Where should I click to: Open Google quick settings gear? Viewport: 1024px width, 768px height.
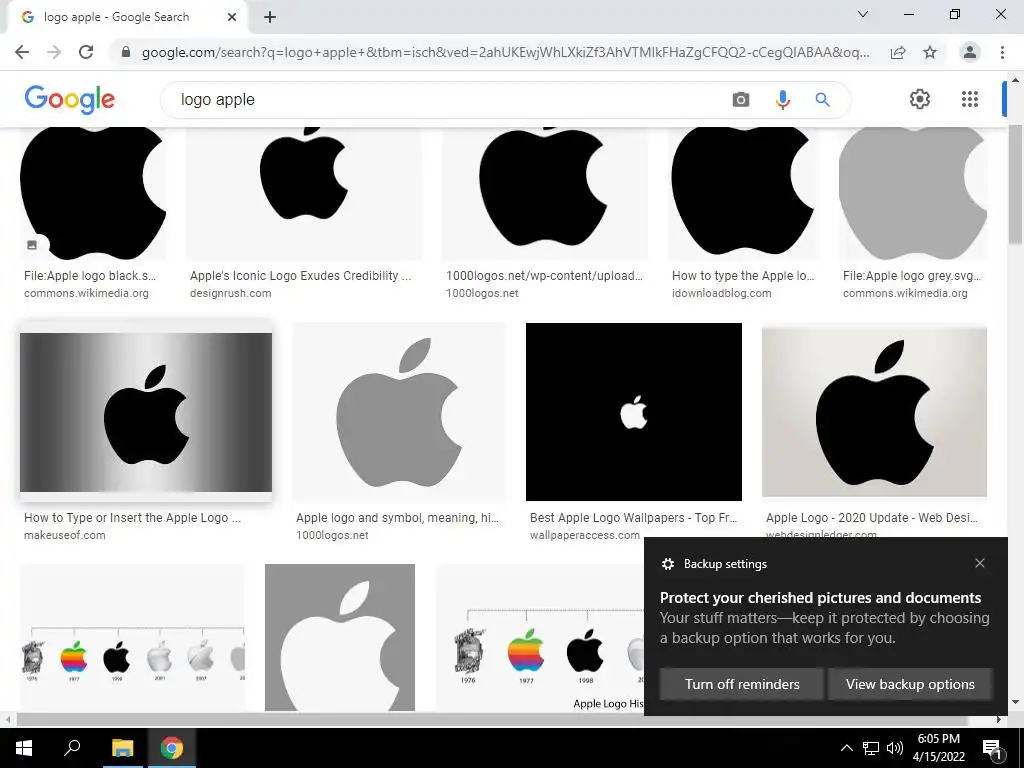coord(920,99)
